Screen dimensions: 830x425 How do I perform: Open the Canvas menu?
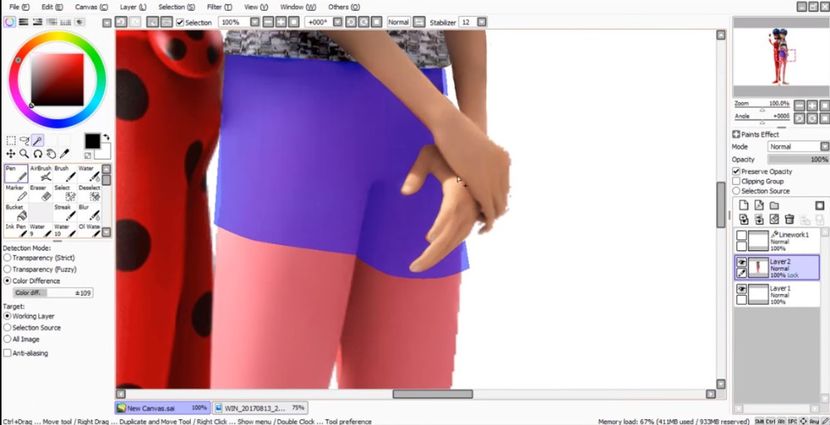[91, 7]
